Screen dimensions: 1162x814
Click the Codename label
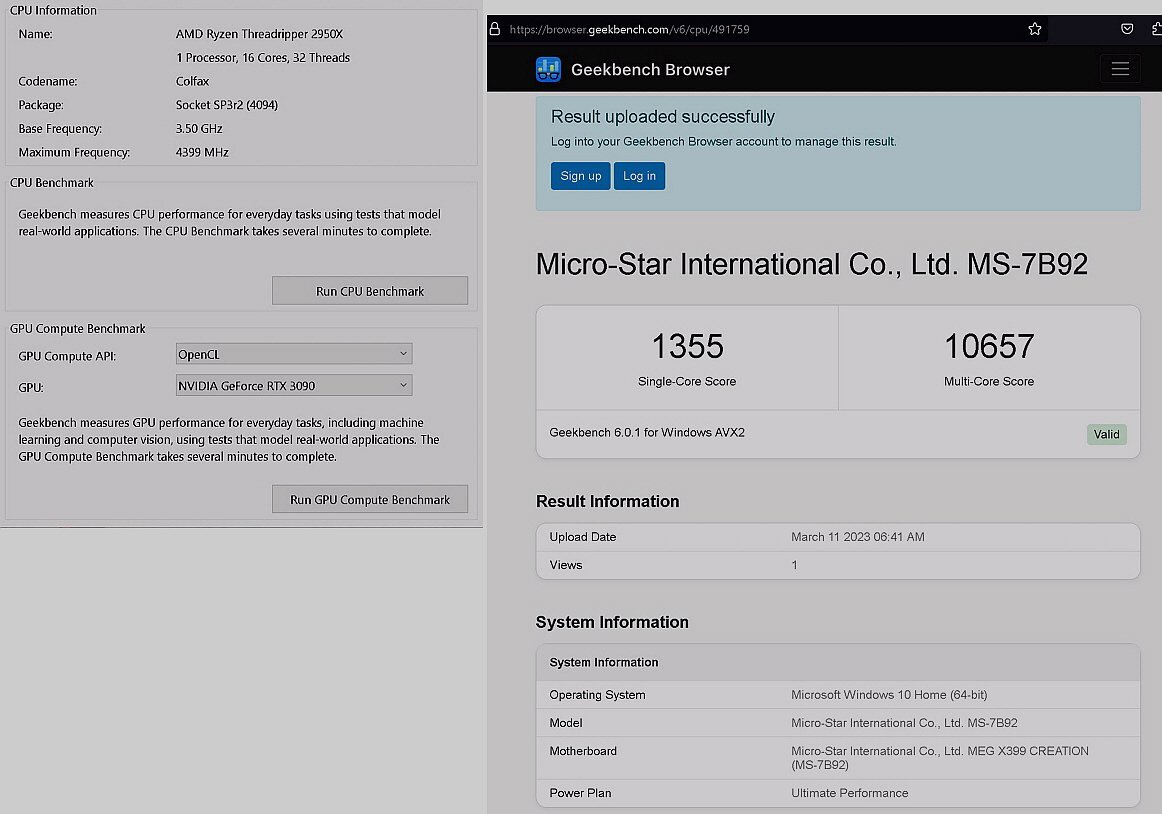pos(48,82)
